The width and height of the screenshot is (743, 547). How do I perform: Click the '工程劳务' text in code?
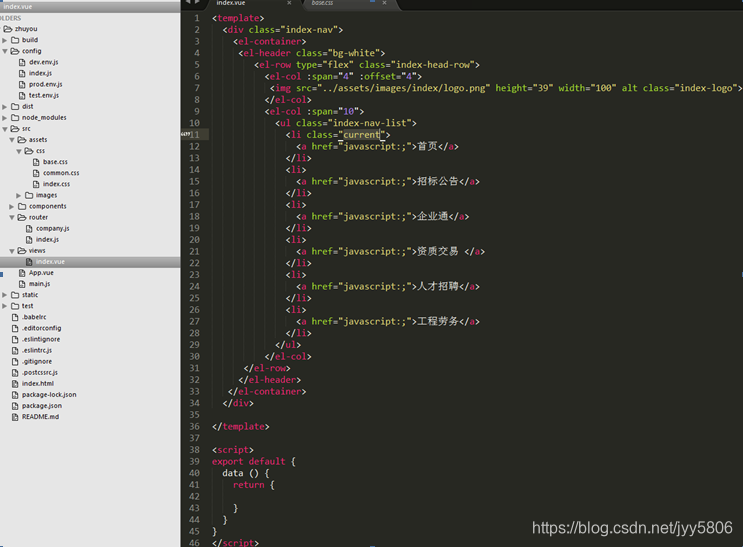click(438, 322)
